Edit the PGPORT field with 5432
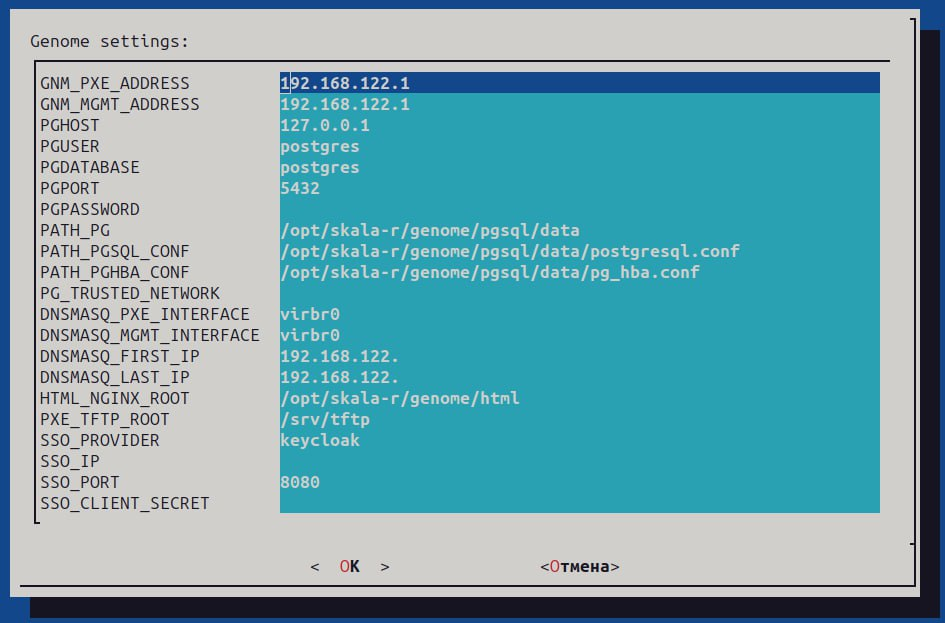The image size is (945, 623). 579,188
